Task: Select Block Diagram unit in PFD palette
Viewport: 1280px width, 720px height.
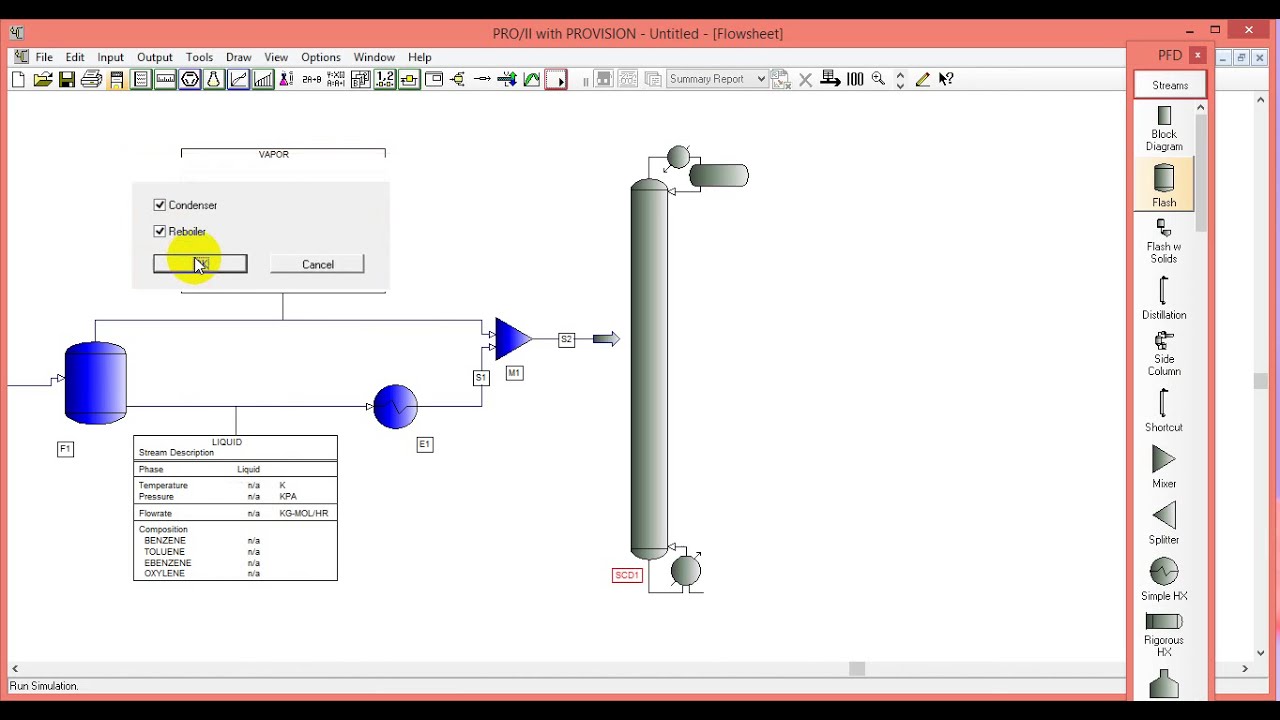Action: (x=1164, y=129)
